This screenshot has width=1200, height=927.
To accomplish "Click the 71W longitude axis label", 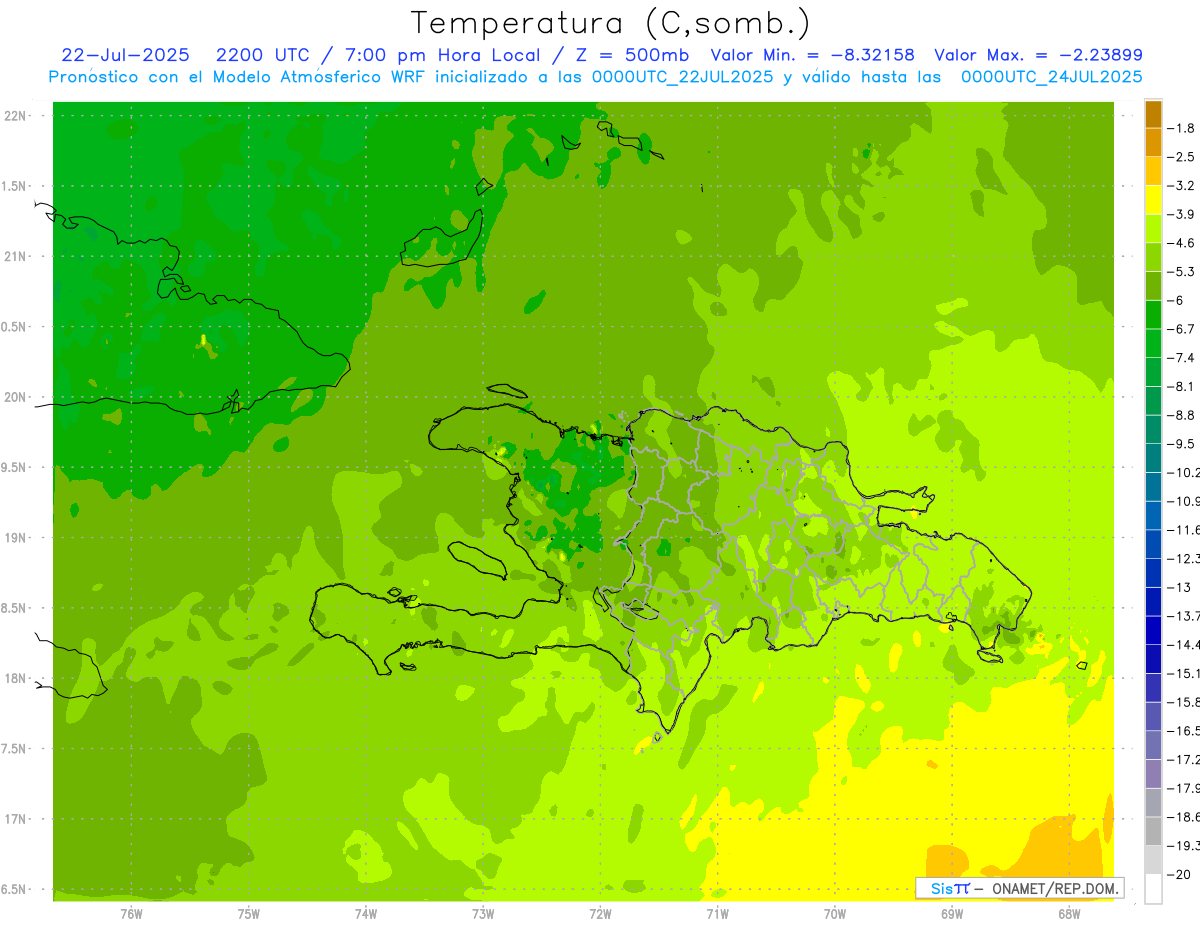I will (x=717, y=913).
